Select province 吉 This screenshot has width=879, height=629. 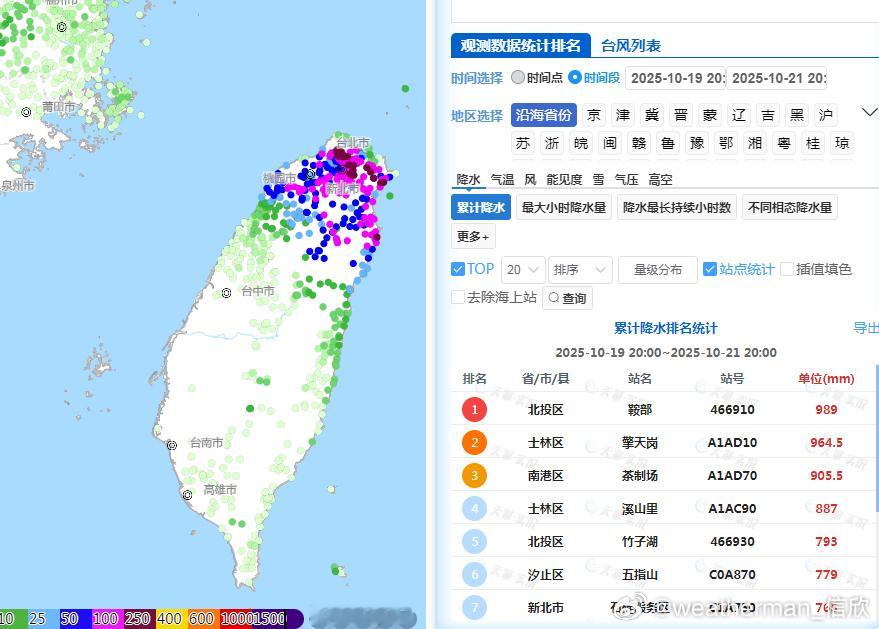[x=767, y=115]
